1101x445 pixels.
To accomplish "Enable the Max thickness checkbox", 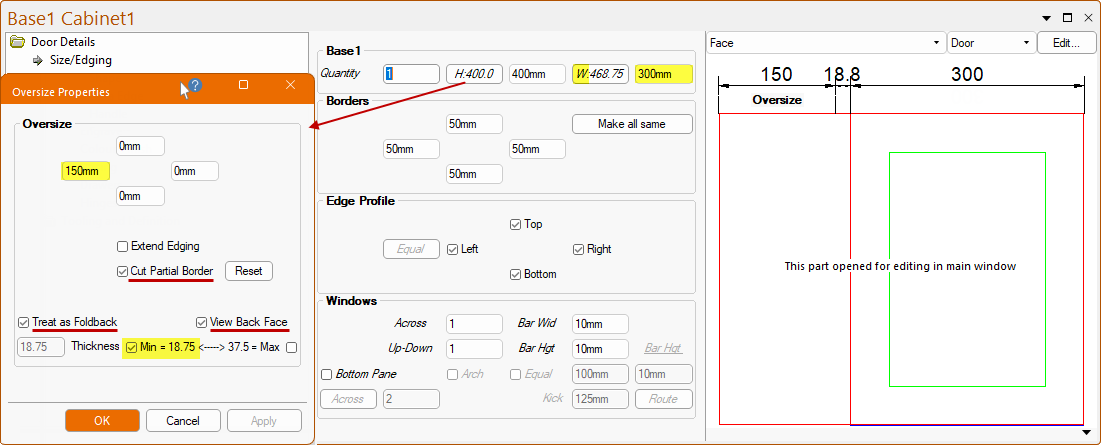I will coord(291,347).
